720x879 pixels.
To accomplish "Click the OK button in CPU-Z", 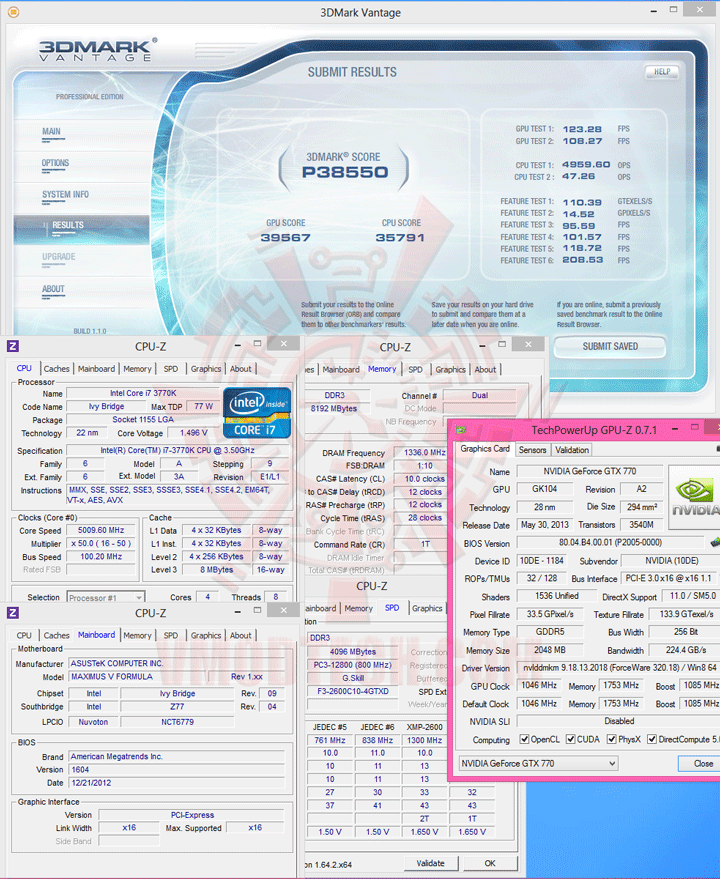I will pos(490,863).
